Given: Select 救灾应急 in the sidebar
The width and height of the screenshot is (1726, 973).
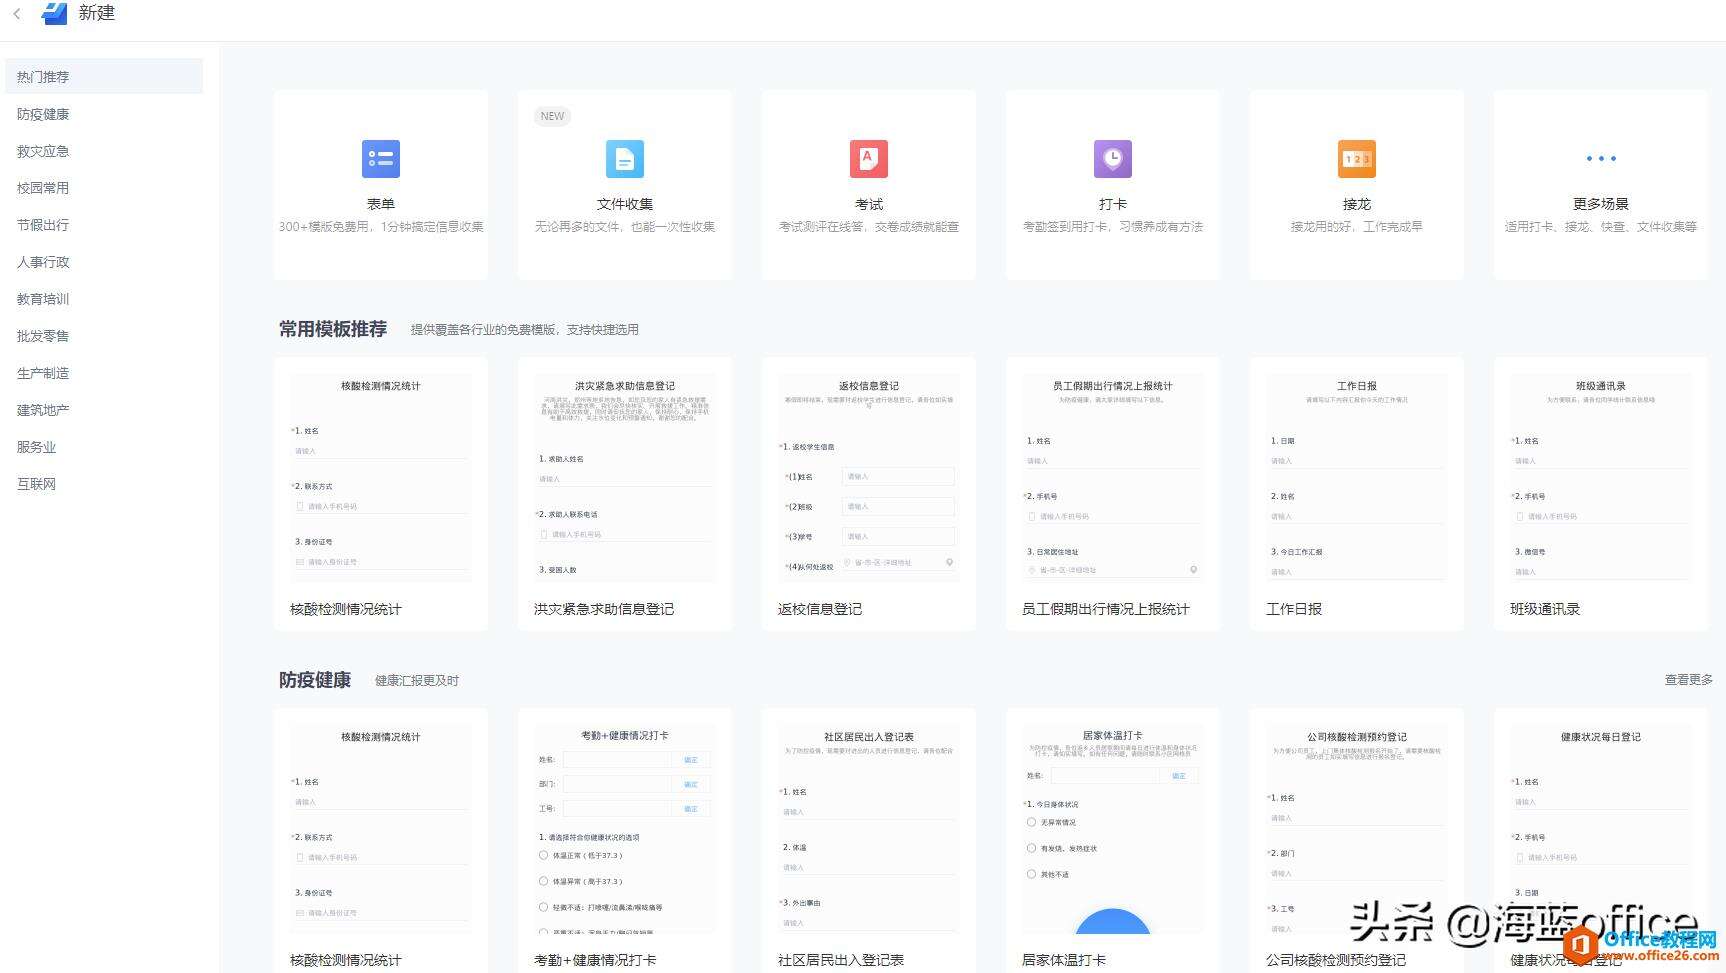Looking at the screenshot, I should coord(43,151).
